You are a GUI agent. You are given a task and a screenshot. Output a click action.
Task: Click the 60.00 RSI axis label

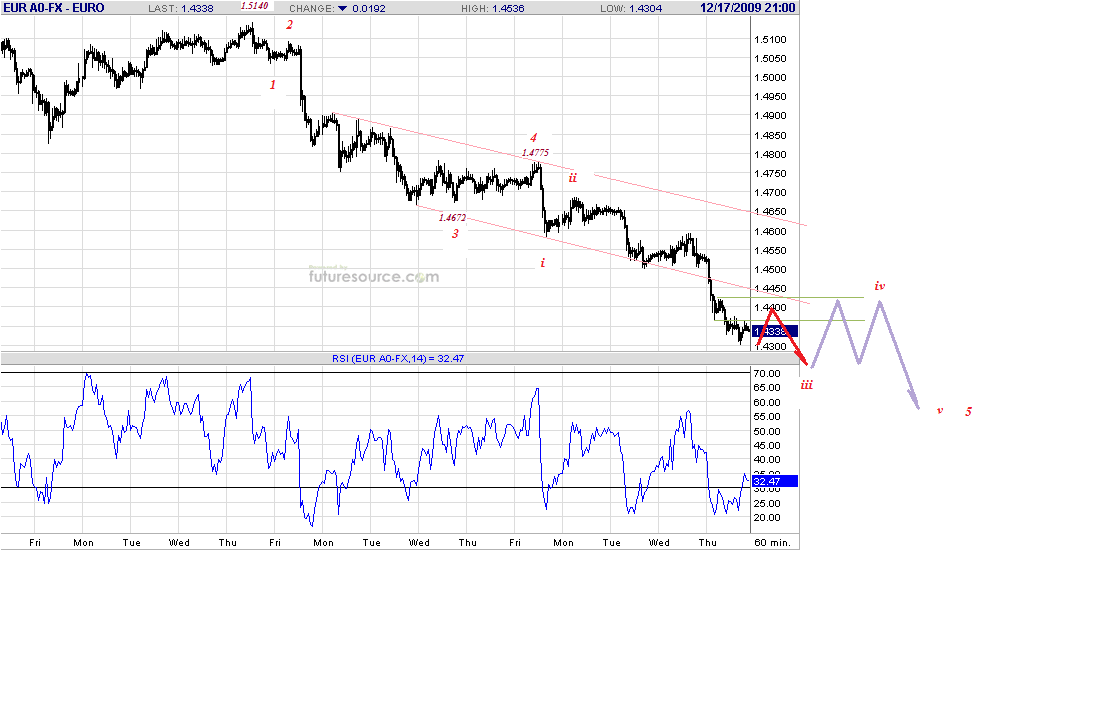[x=767, y=402]
